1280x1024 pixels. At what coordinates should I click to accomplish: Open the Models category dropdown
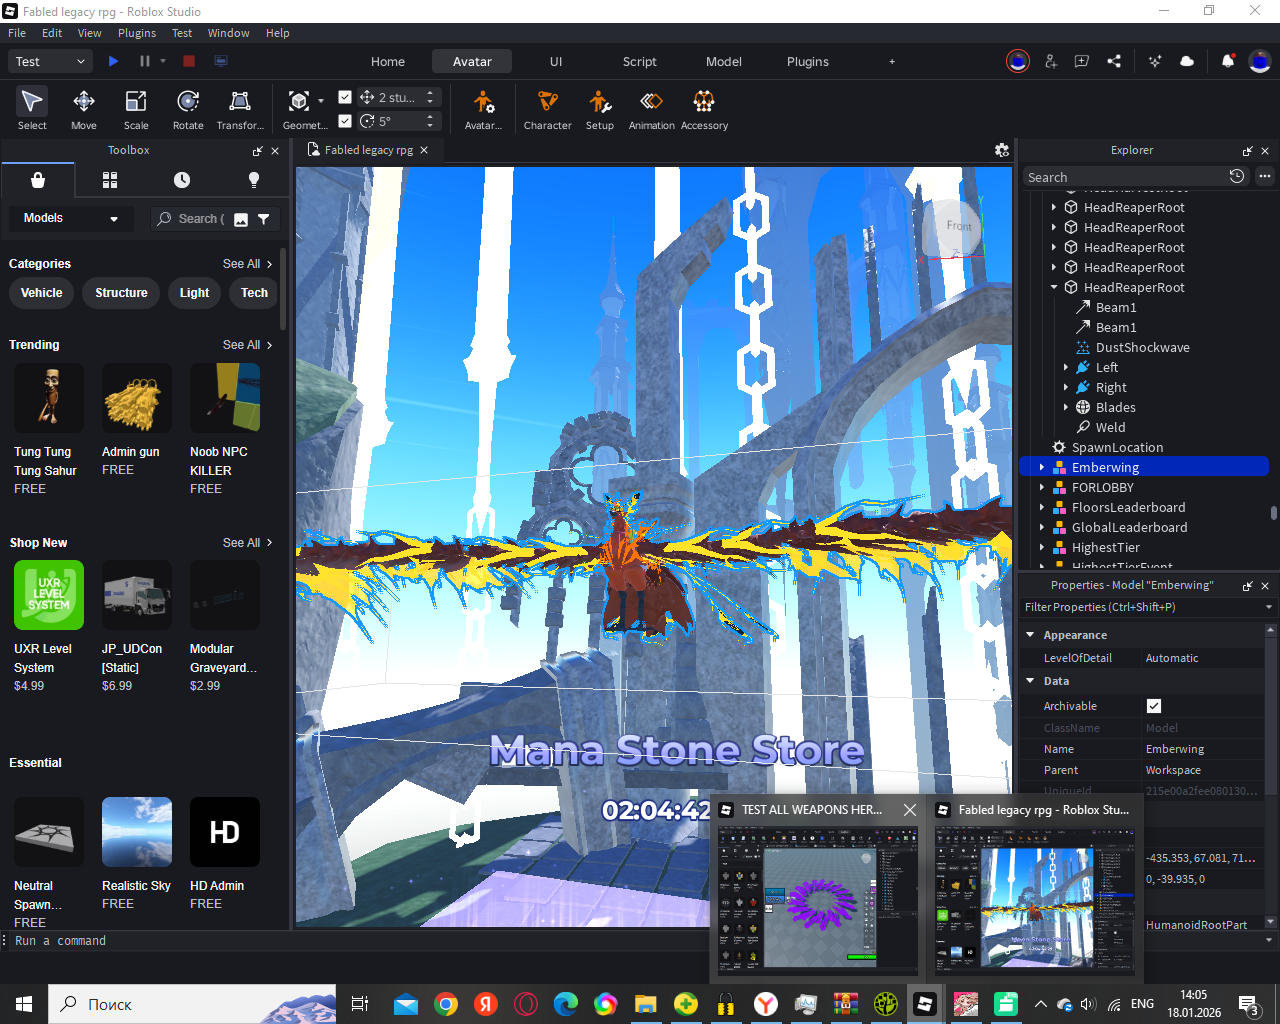pos(70,218)
